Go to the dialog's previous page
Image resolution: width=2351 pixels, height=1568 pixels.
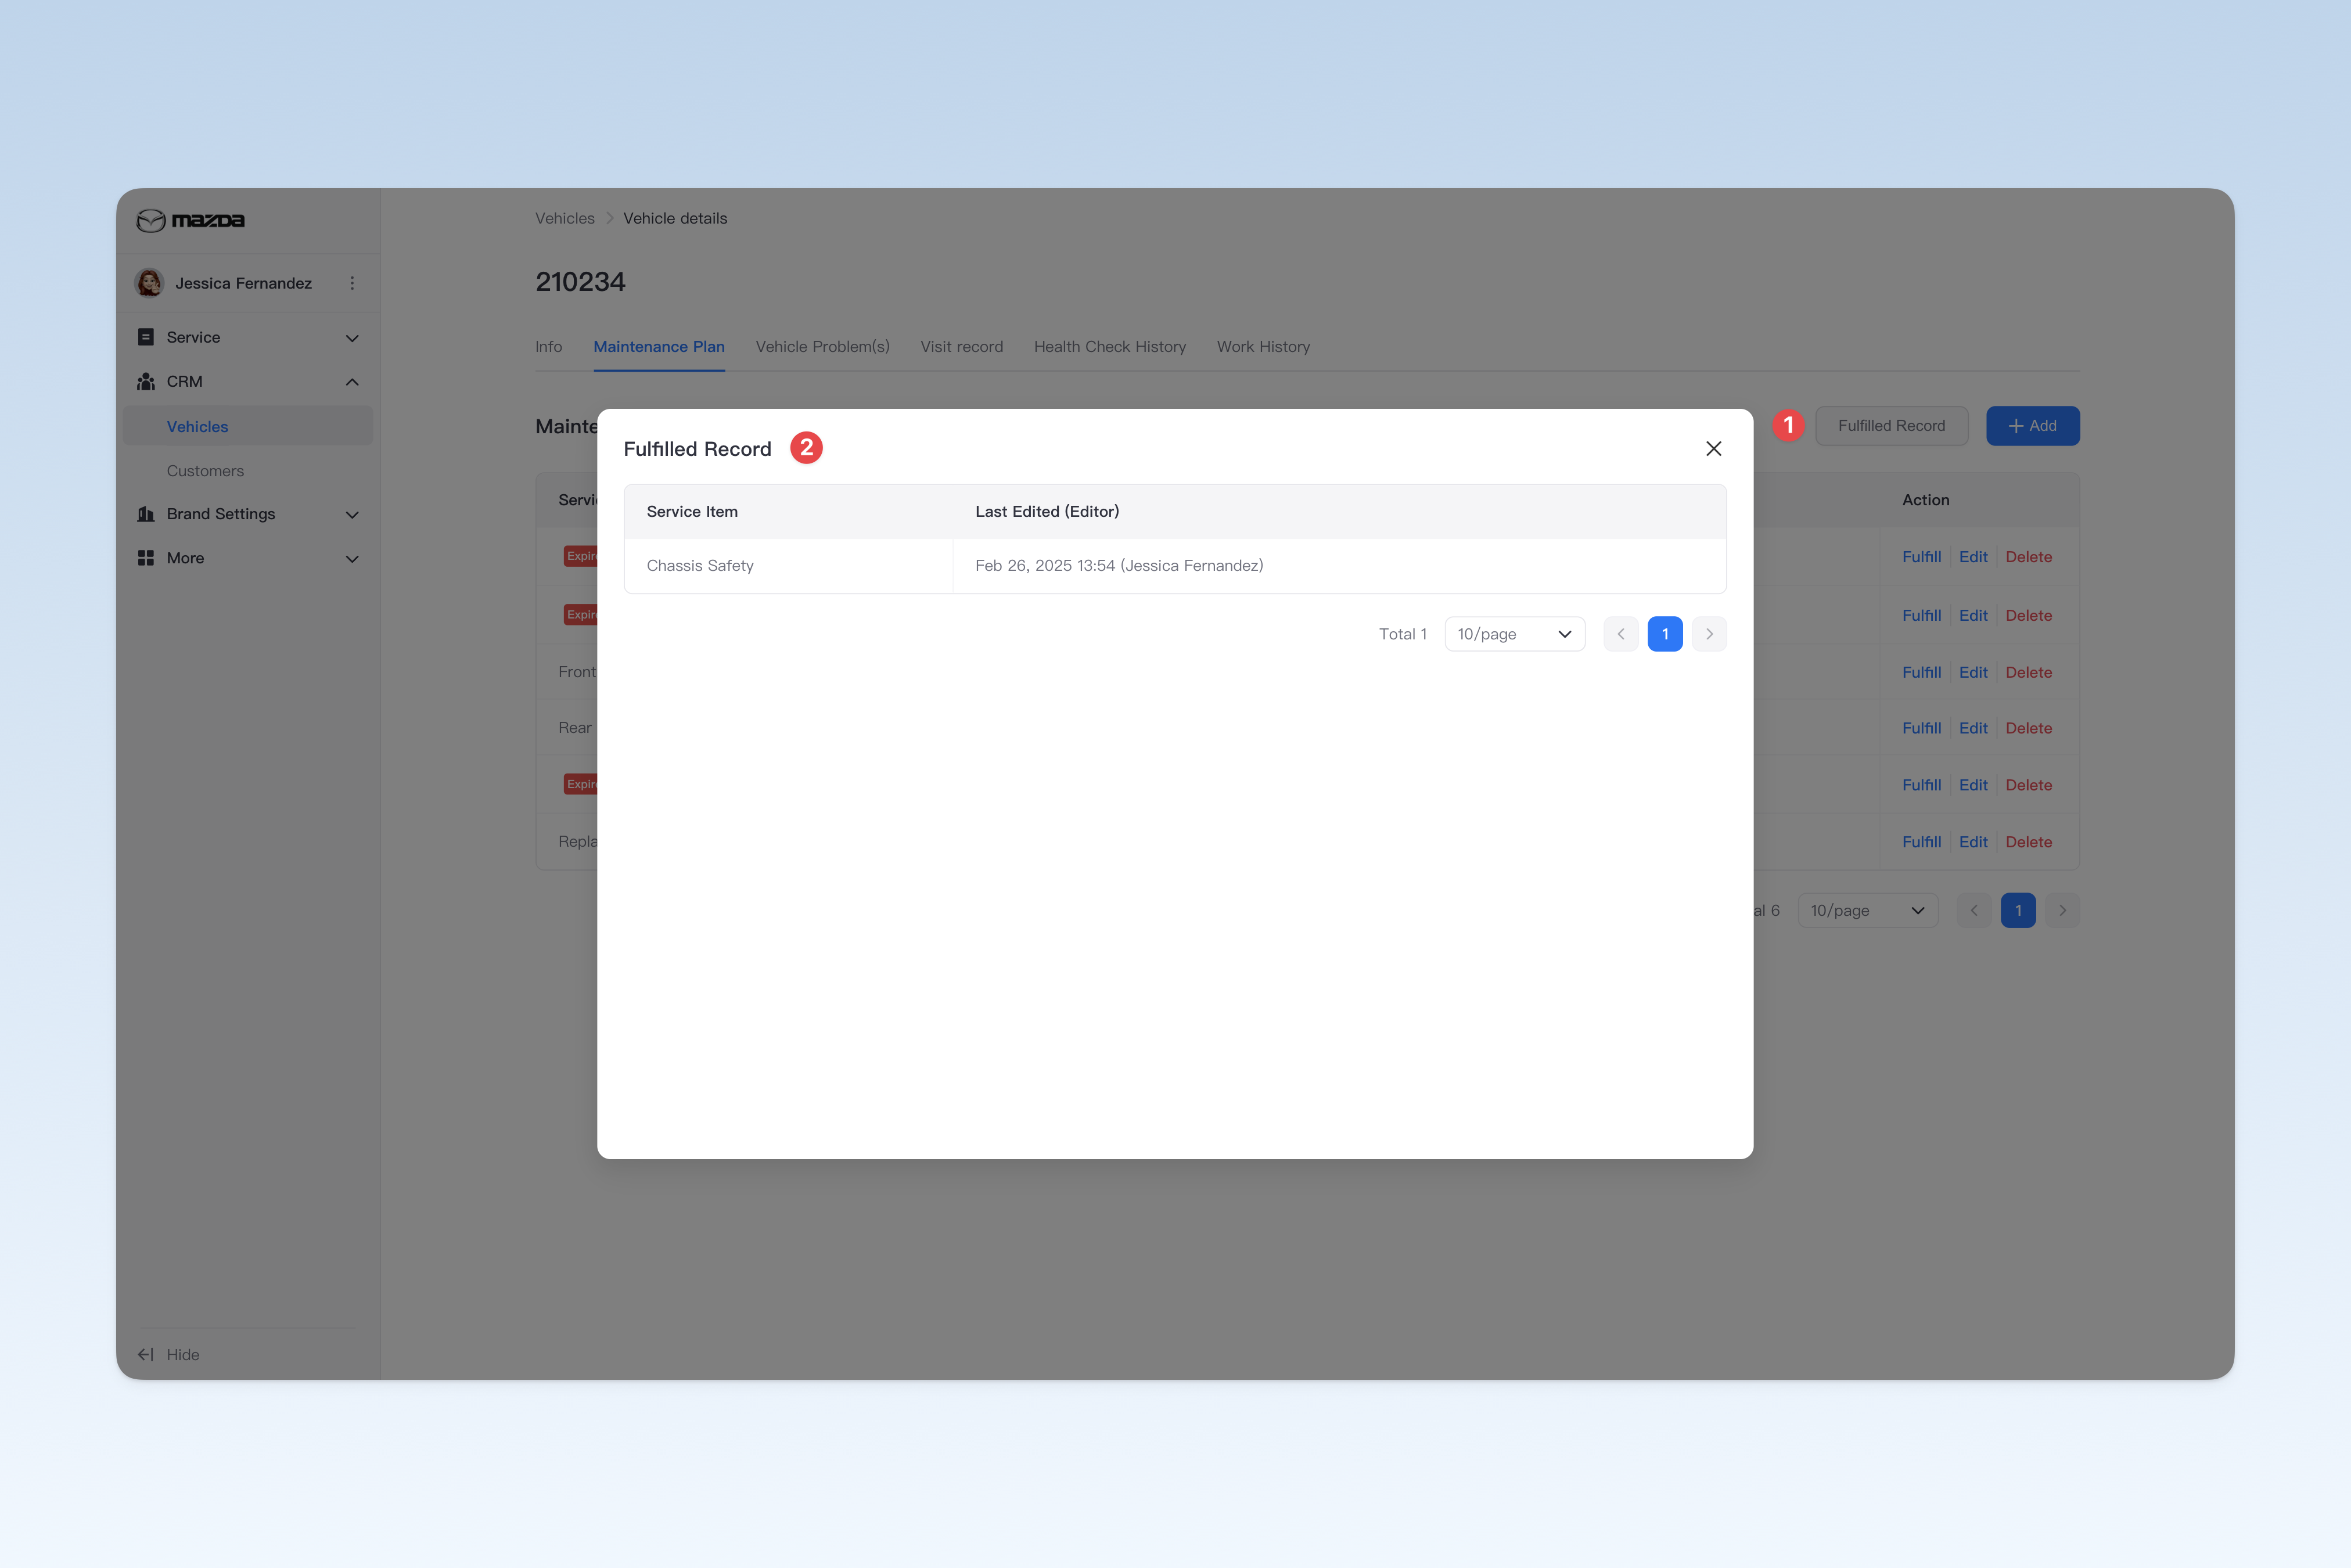click(x=1620, y=634)
